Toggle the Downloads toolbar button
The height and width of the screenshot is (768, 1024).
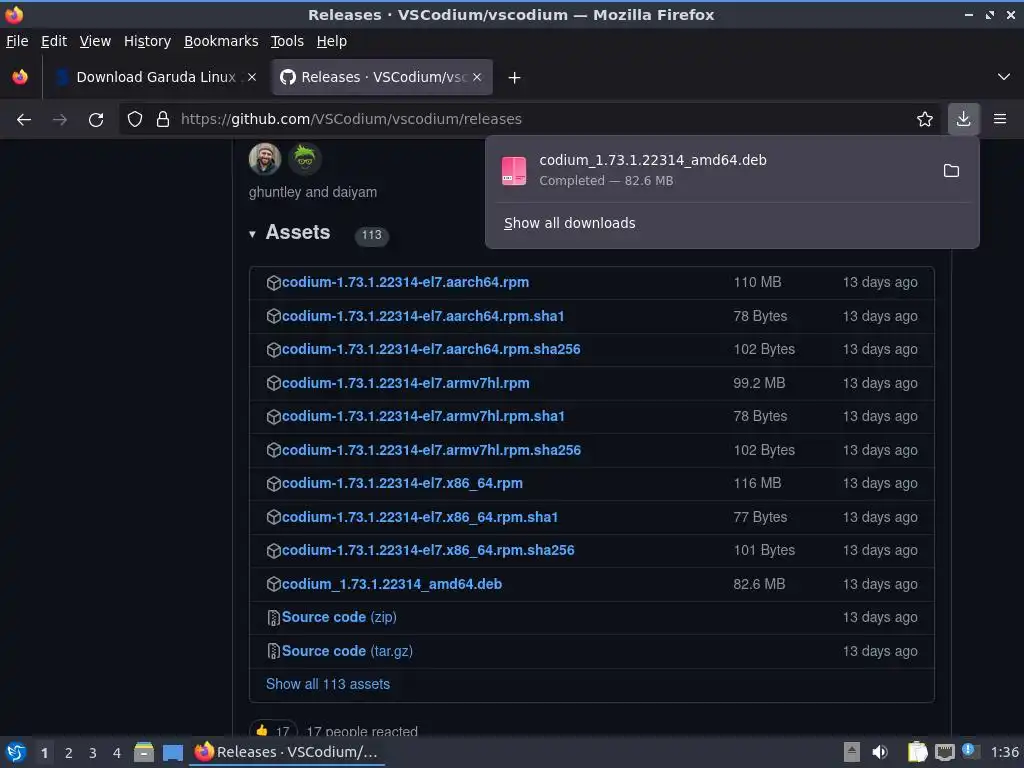(963, 119)
